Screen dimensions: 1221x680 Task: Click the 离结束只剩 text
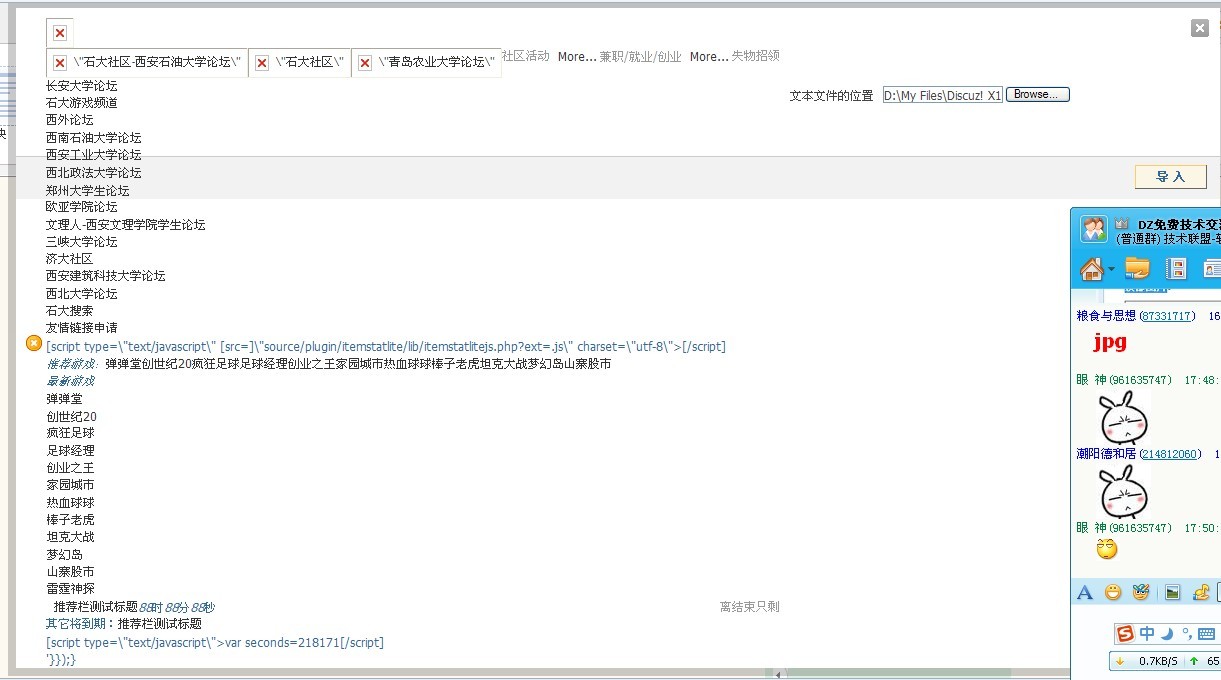pyautogui.click(x=749, y=607)
